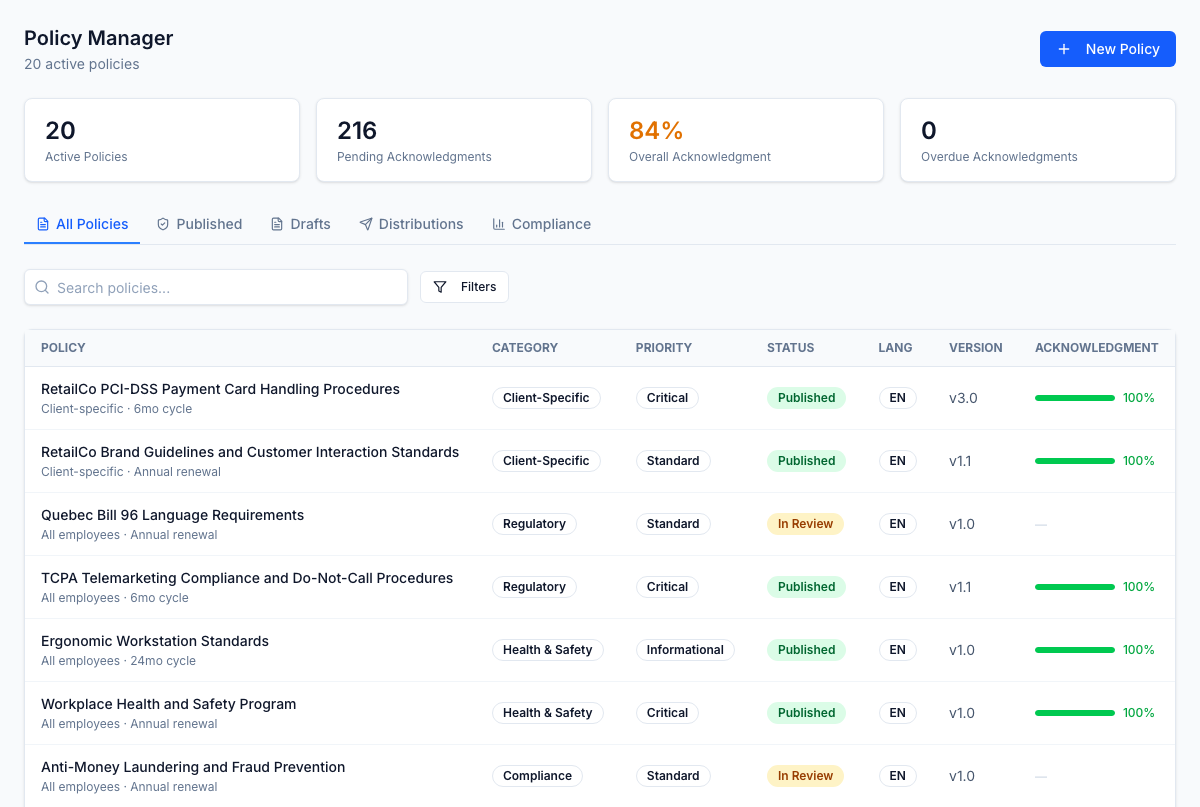Click Published status in Workplace Health and Safety row
This screenshot has width=1200, height=807.
[806, 713]
